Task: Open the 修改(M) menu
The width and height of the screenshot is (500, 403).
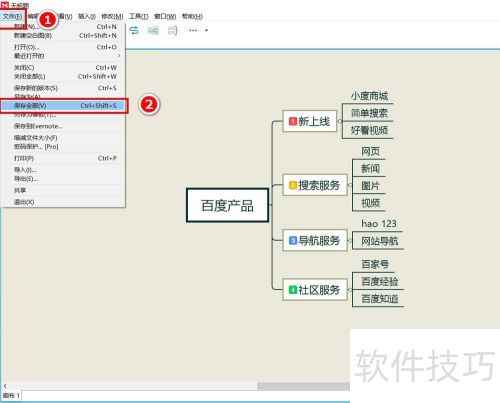Action: point(112,16)
